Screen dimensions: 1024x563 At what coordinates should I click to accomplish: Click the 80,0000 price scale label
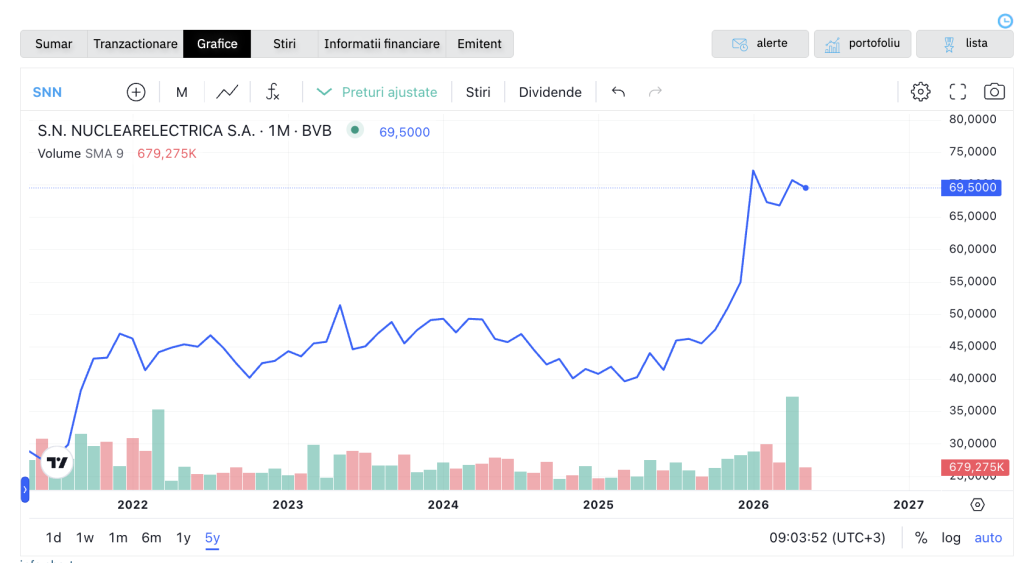point(972,119)
